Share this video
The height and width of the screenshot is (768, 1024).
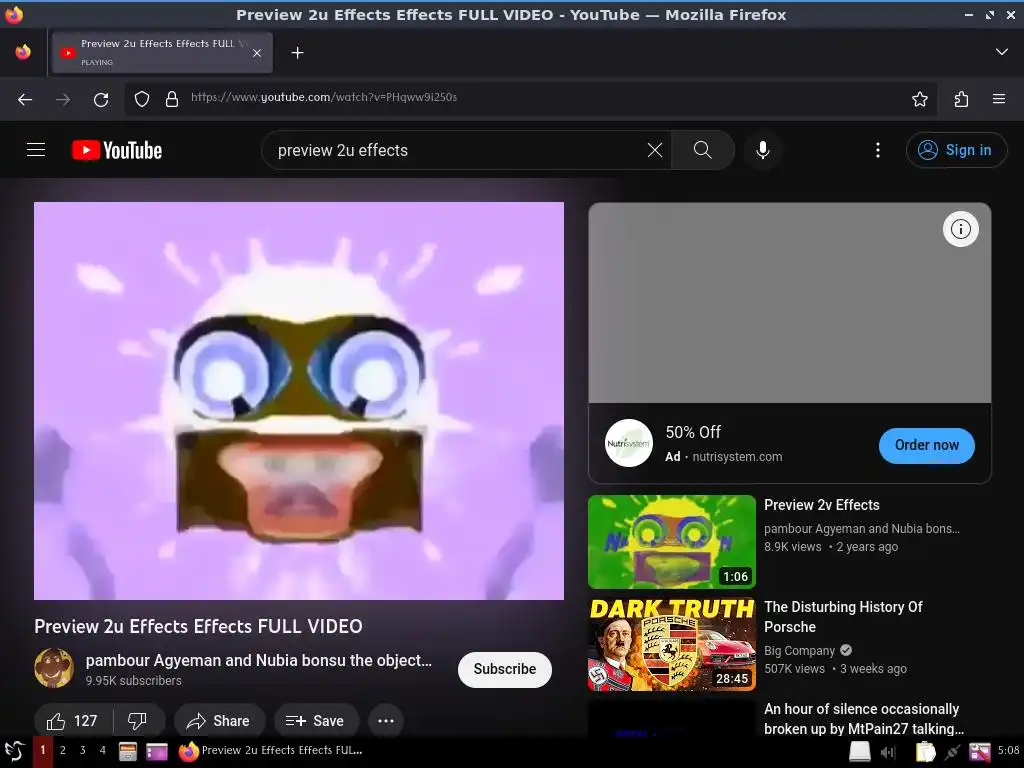(x=219, y=721)
